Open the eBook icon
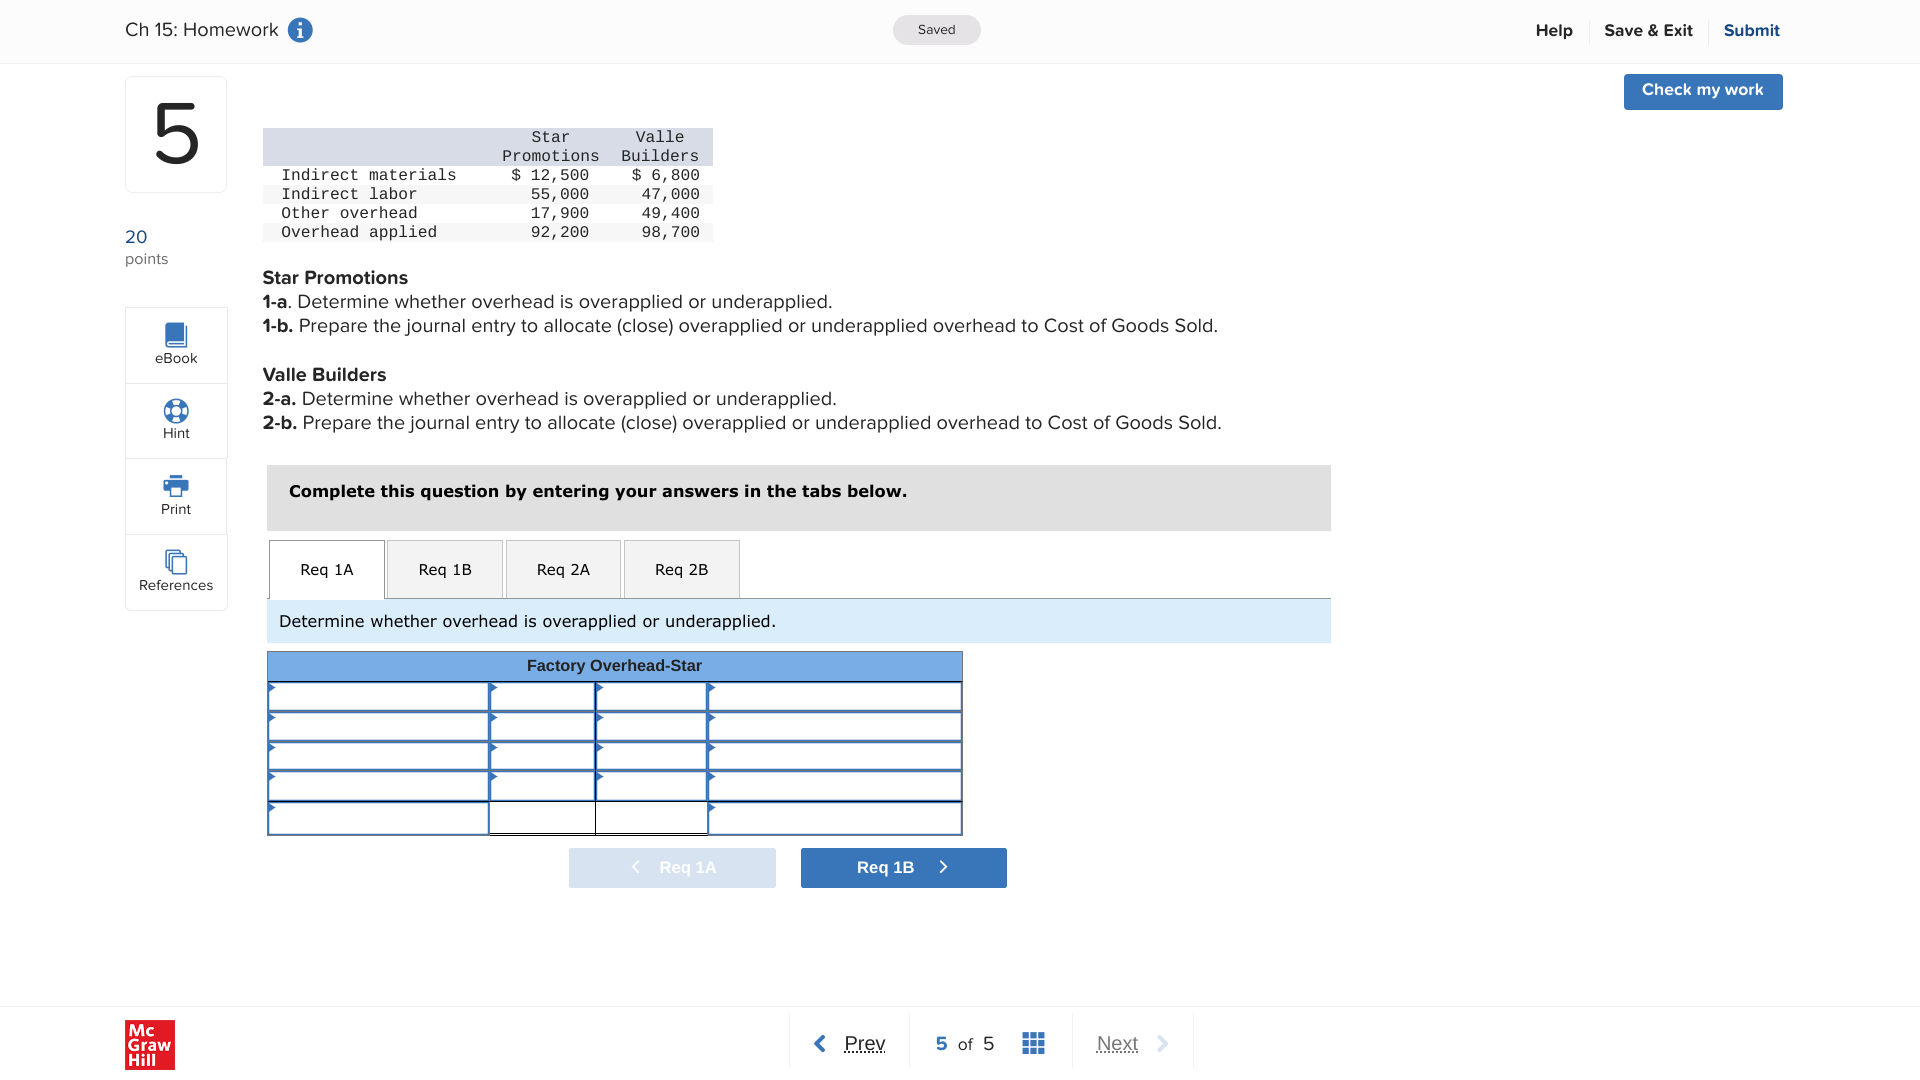 click(176, 335)
